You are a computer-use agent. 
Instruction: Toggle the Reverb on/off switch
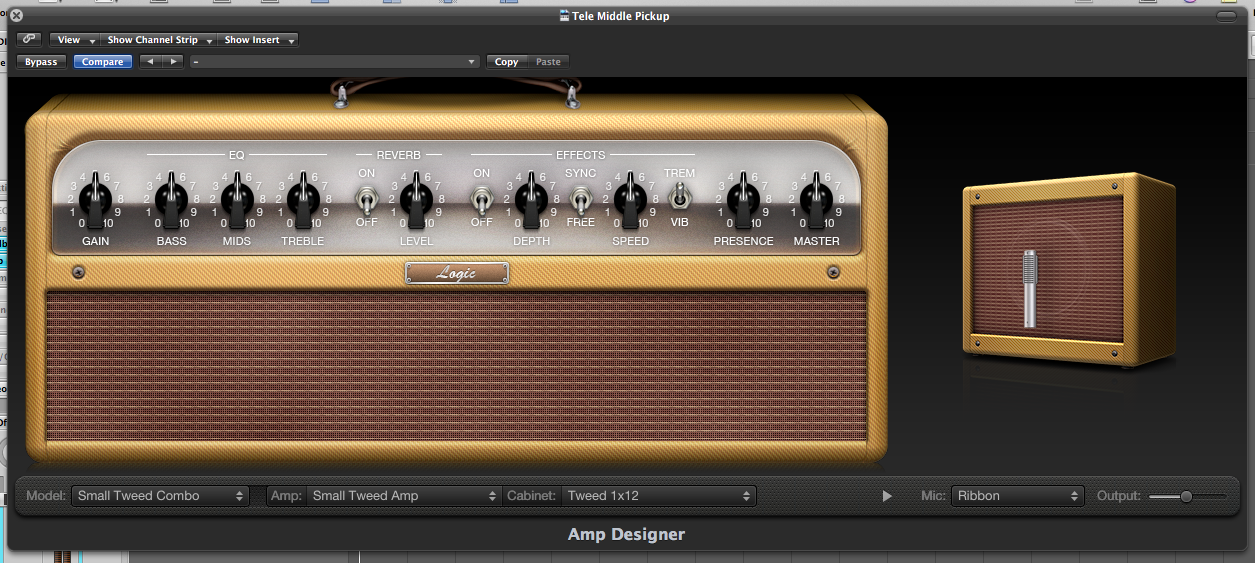click(367, 200)
